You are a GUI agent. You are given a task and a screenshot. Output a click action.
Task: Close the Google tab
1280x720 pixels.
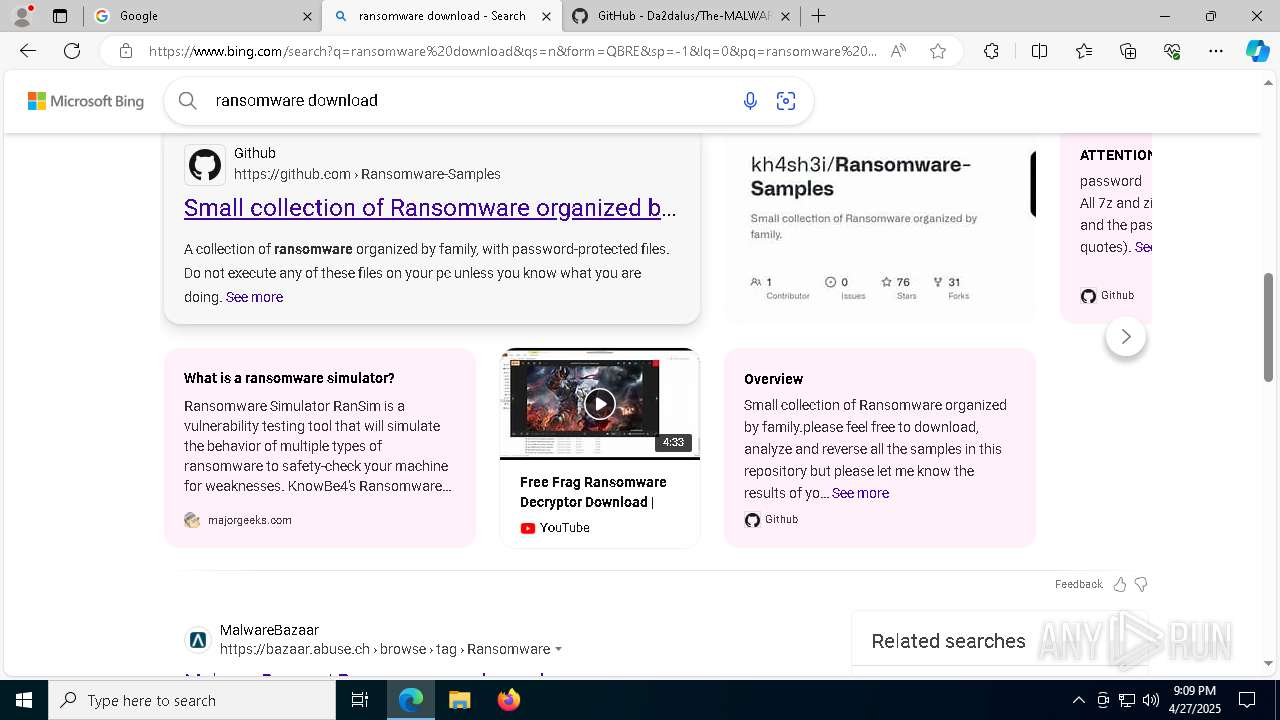tap(307, 16)
